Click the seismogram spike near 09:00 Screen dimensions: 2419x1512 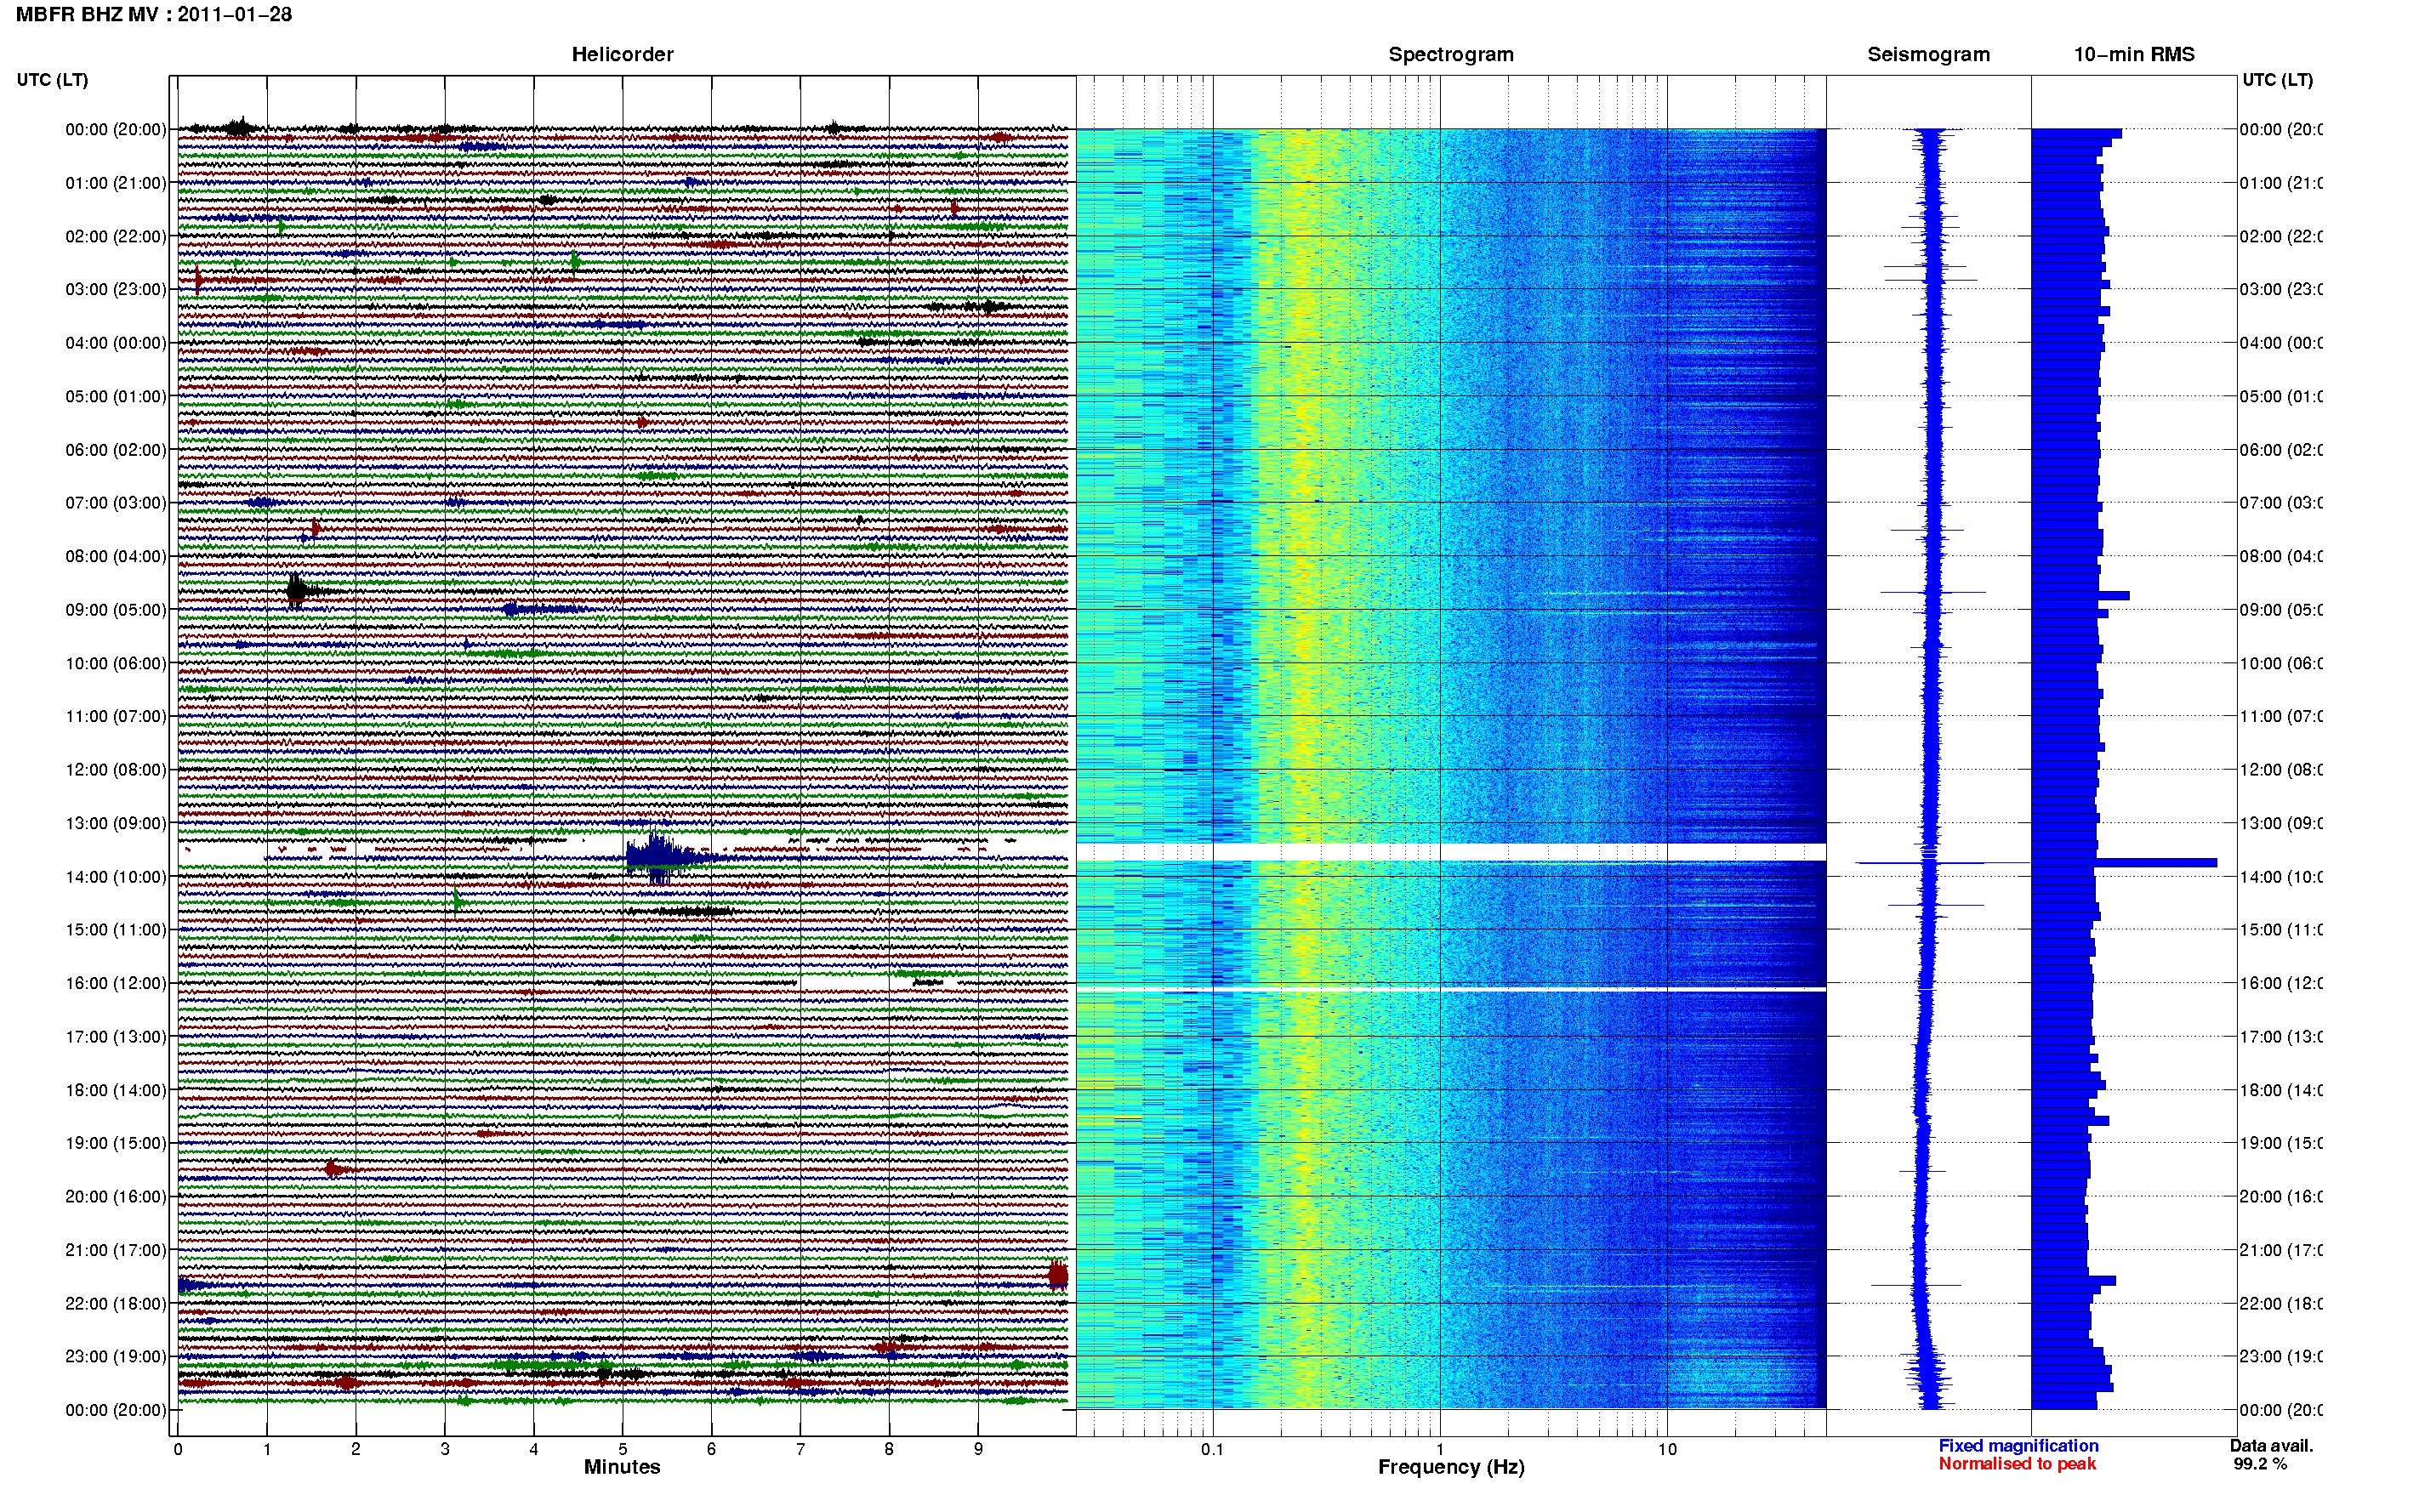pos(1932,593)
